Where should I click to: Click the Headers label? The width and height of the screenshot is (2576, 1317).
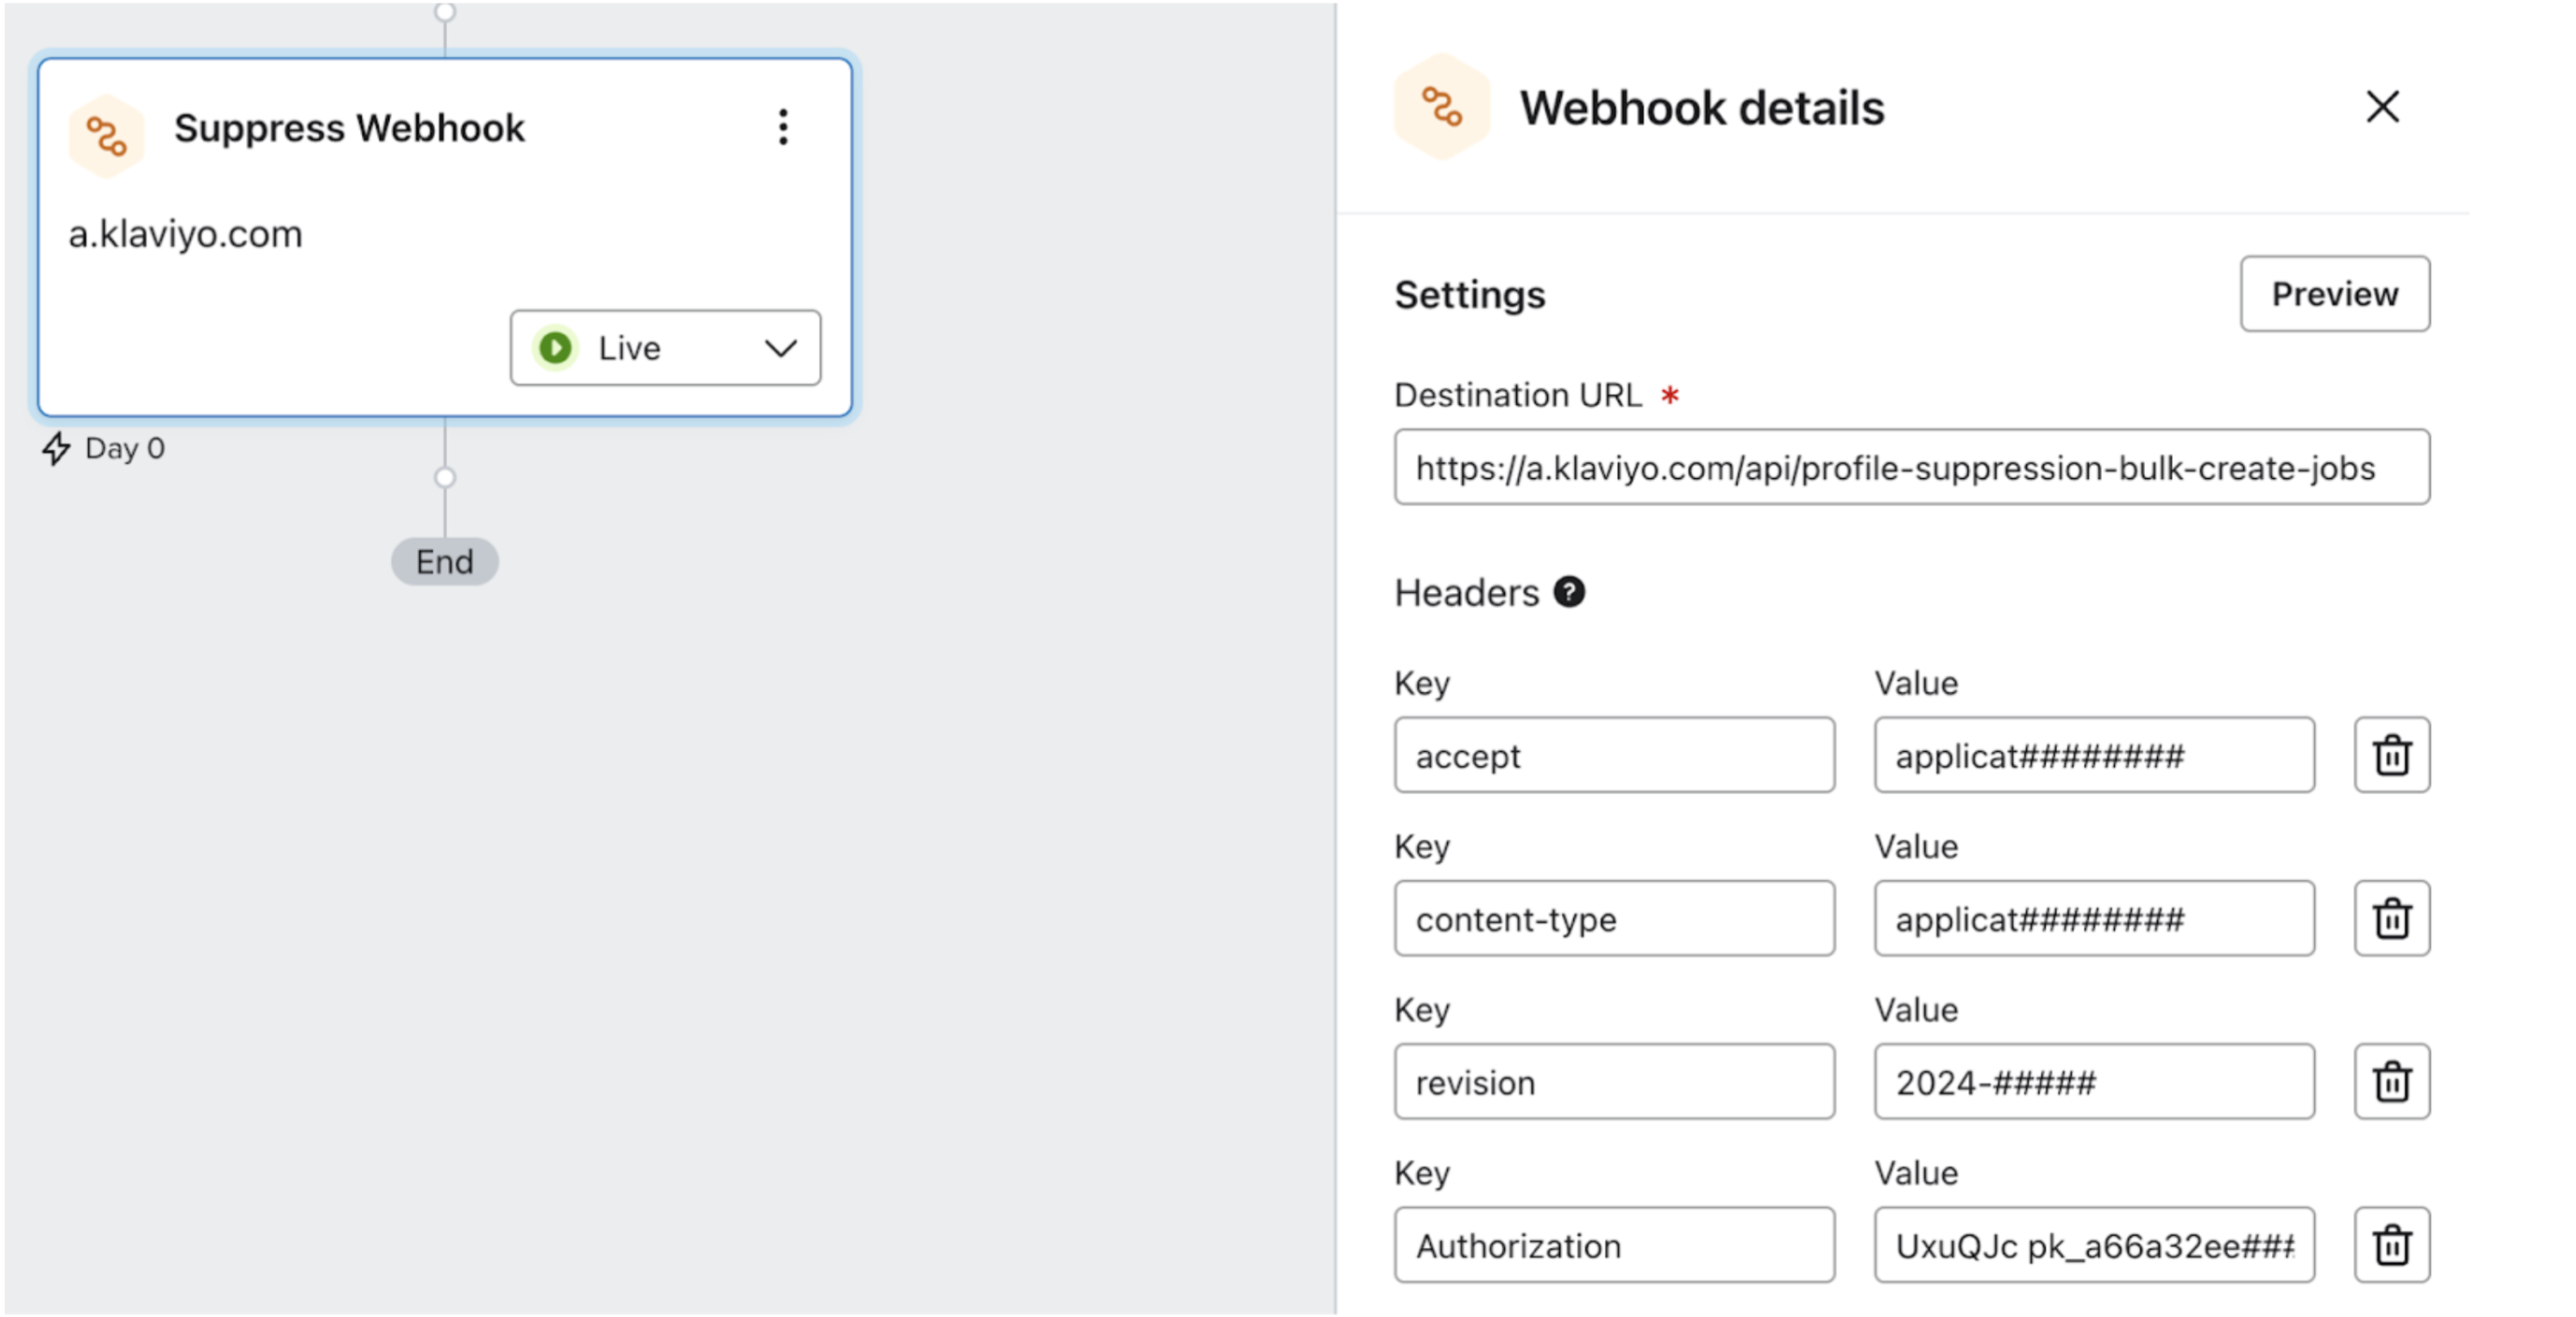point(1467,592)
